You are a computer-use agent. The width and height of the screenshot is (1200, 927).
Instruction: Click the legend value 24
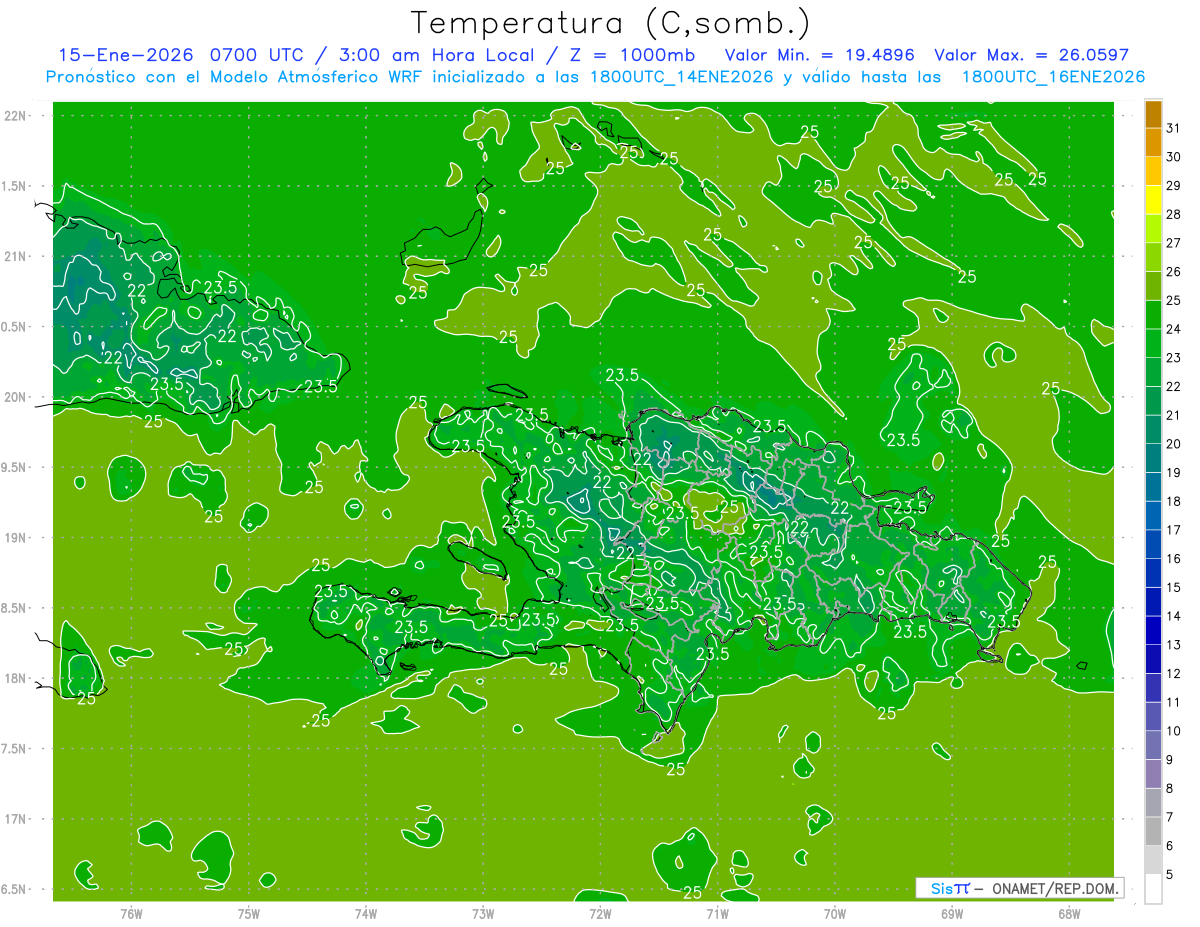coord(1173,329)
